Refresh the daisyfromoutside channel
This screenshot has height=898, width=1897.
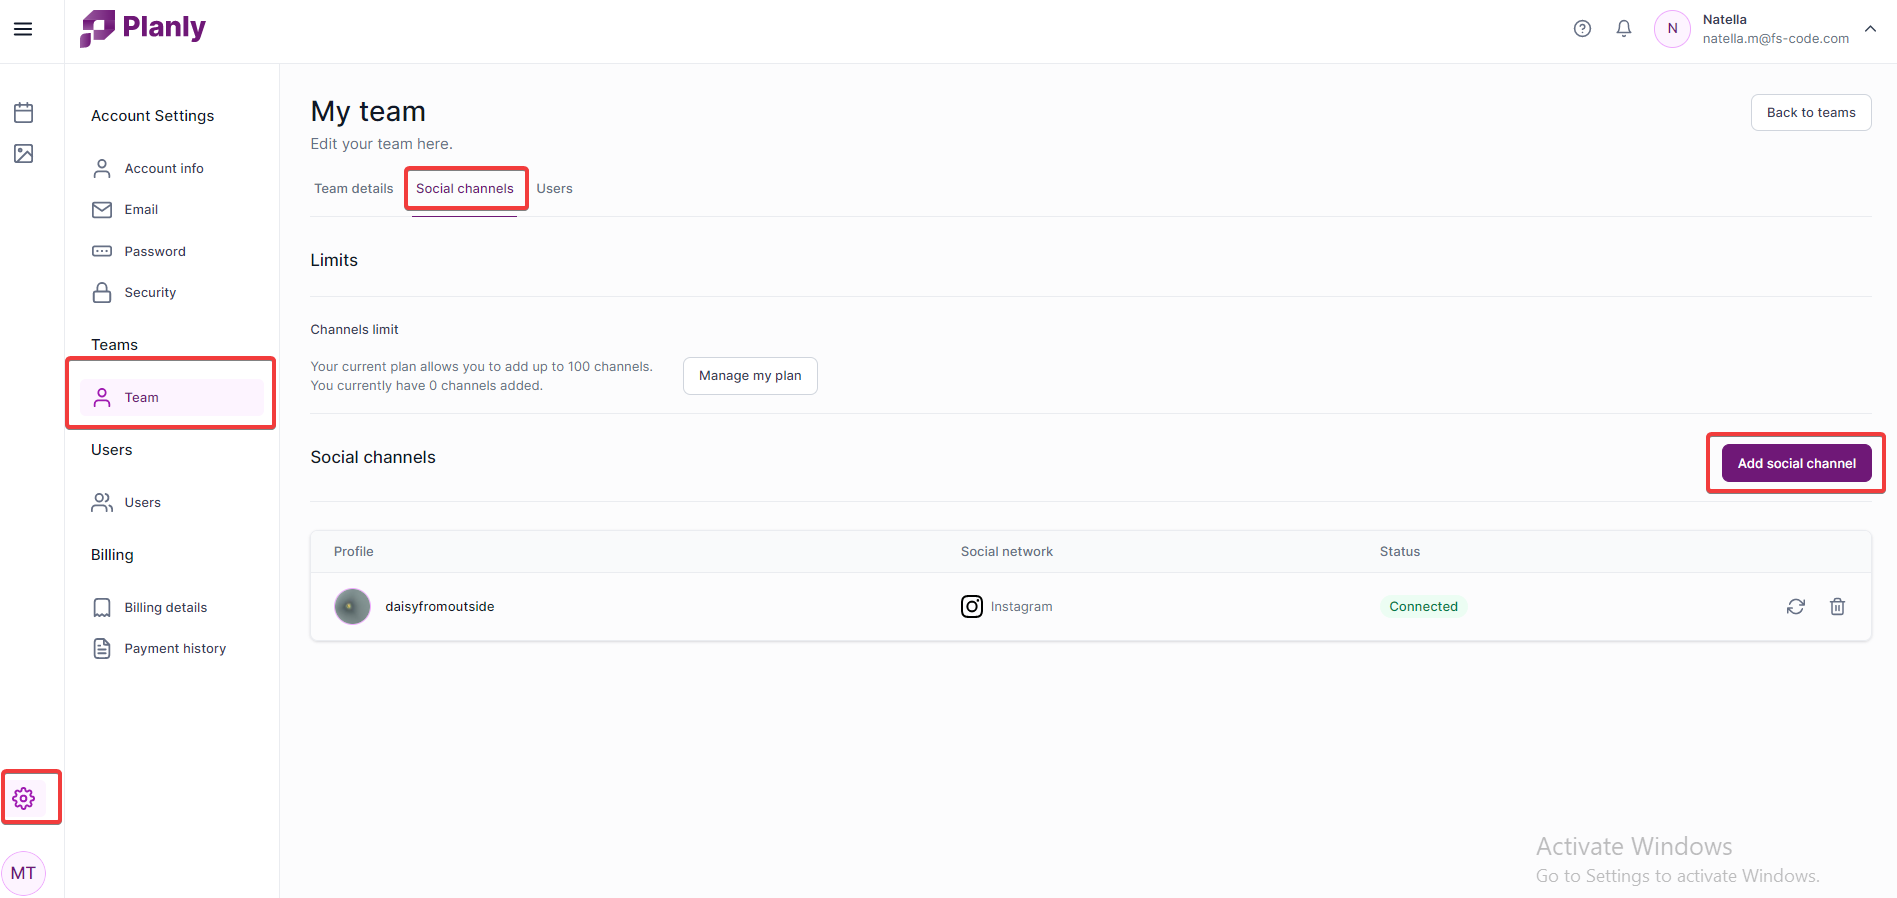coord(1796,606)
